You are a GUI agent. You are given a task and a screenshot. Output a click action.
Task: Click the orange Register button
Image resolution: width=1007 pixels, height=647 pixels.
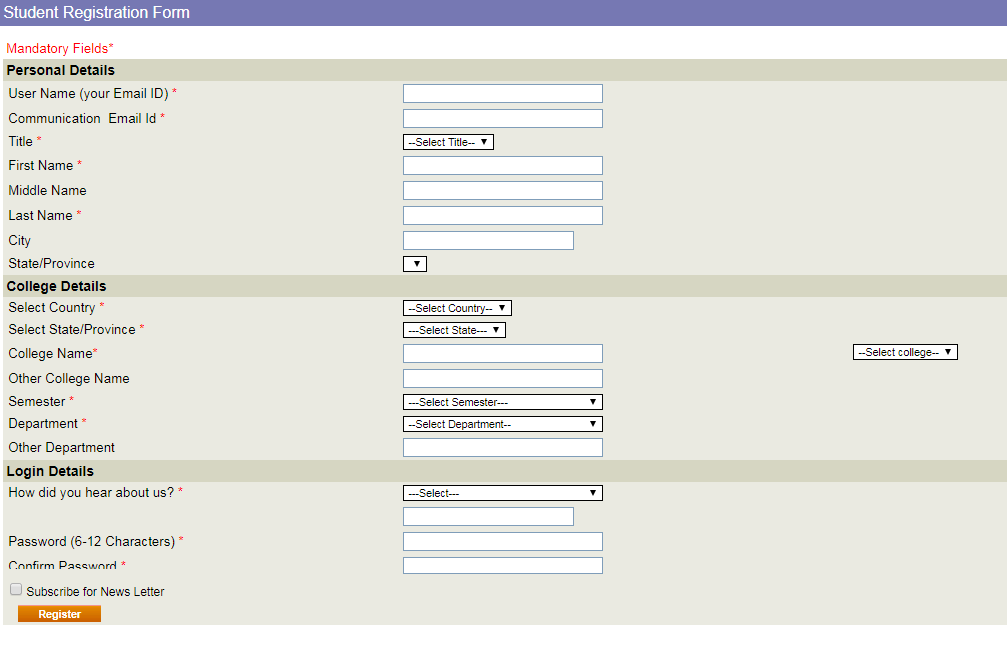pyautogui.click(x=59, y=614)
